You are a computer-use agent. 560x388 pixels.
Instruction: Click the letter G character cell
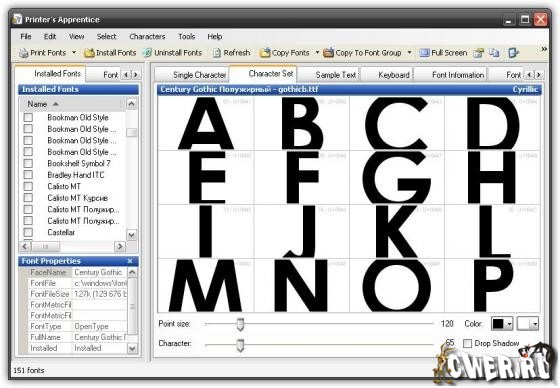(397, 178)
